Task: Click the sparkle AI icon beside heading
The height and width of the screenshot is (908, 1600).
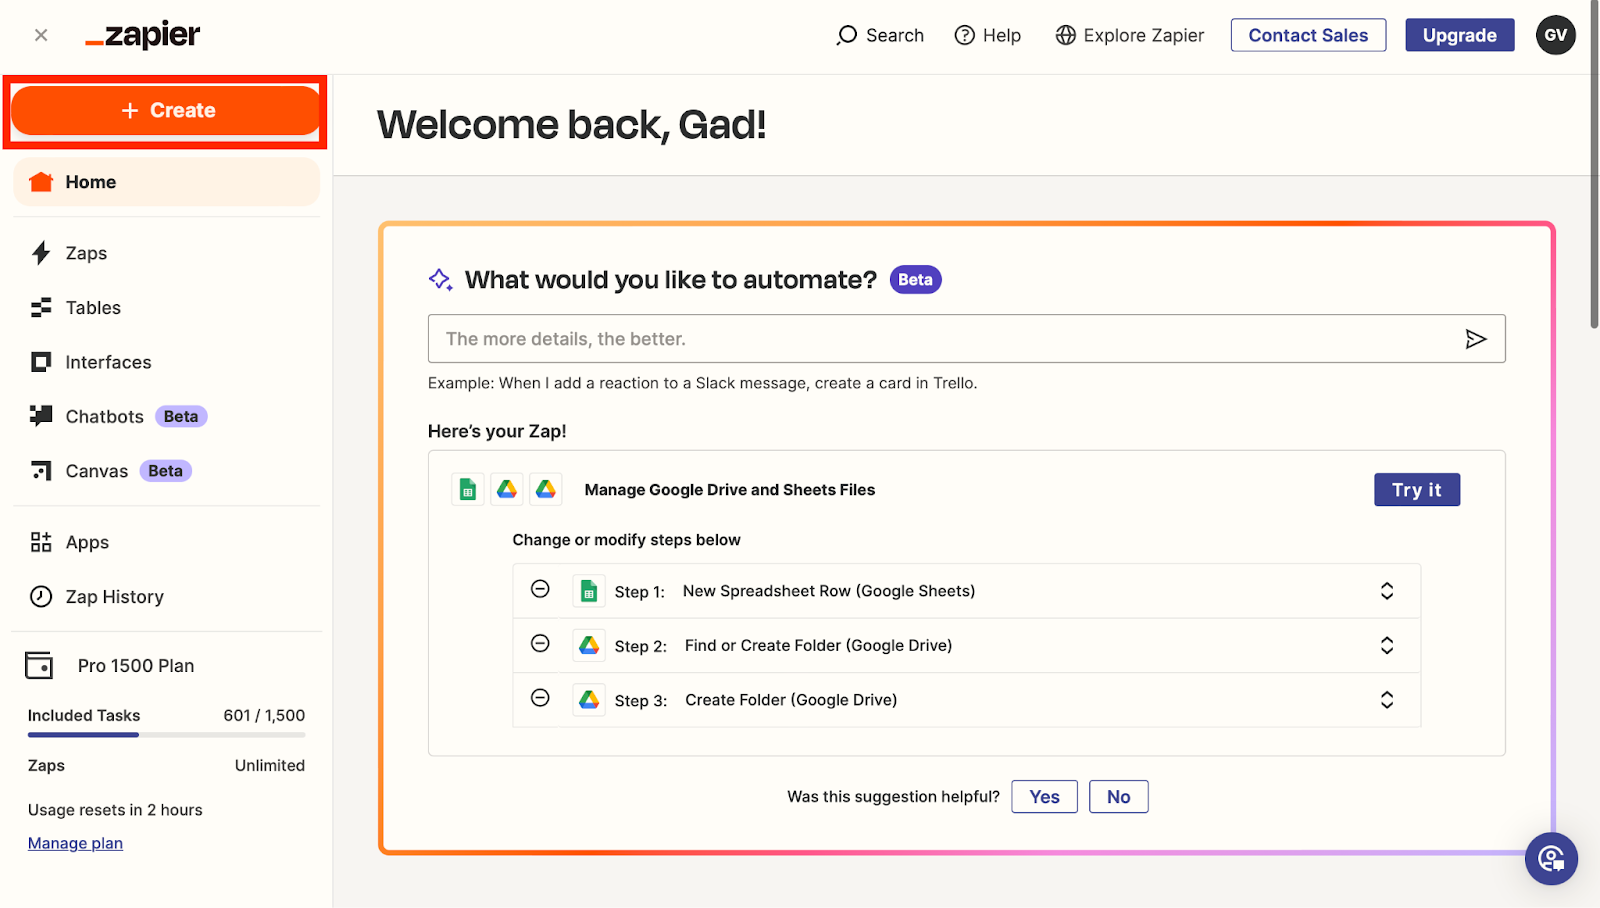Action: (x=440, y=280)
